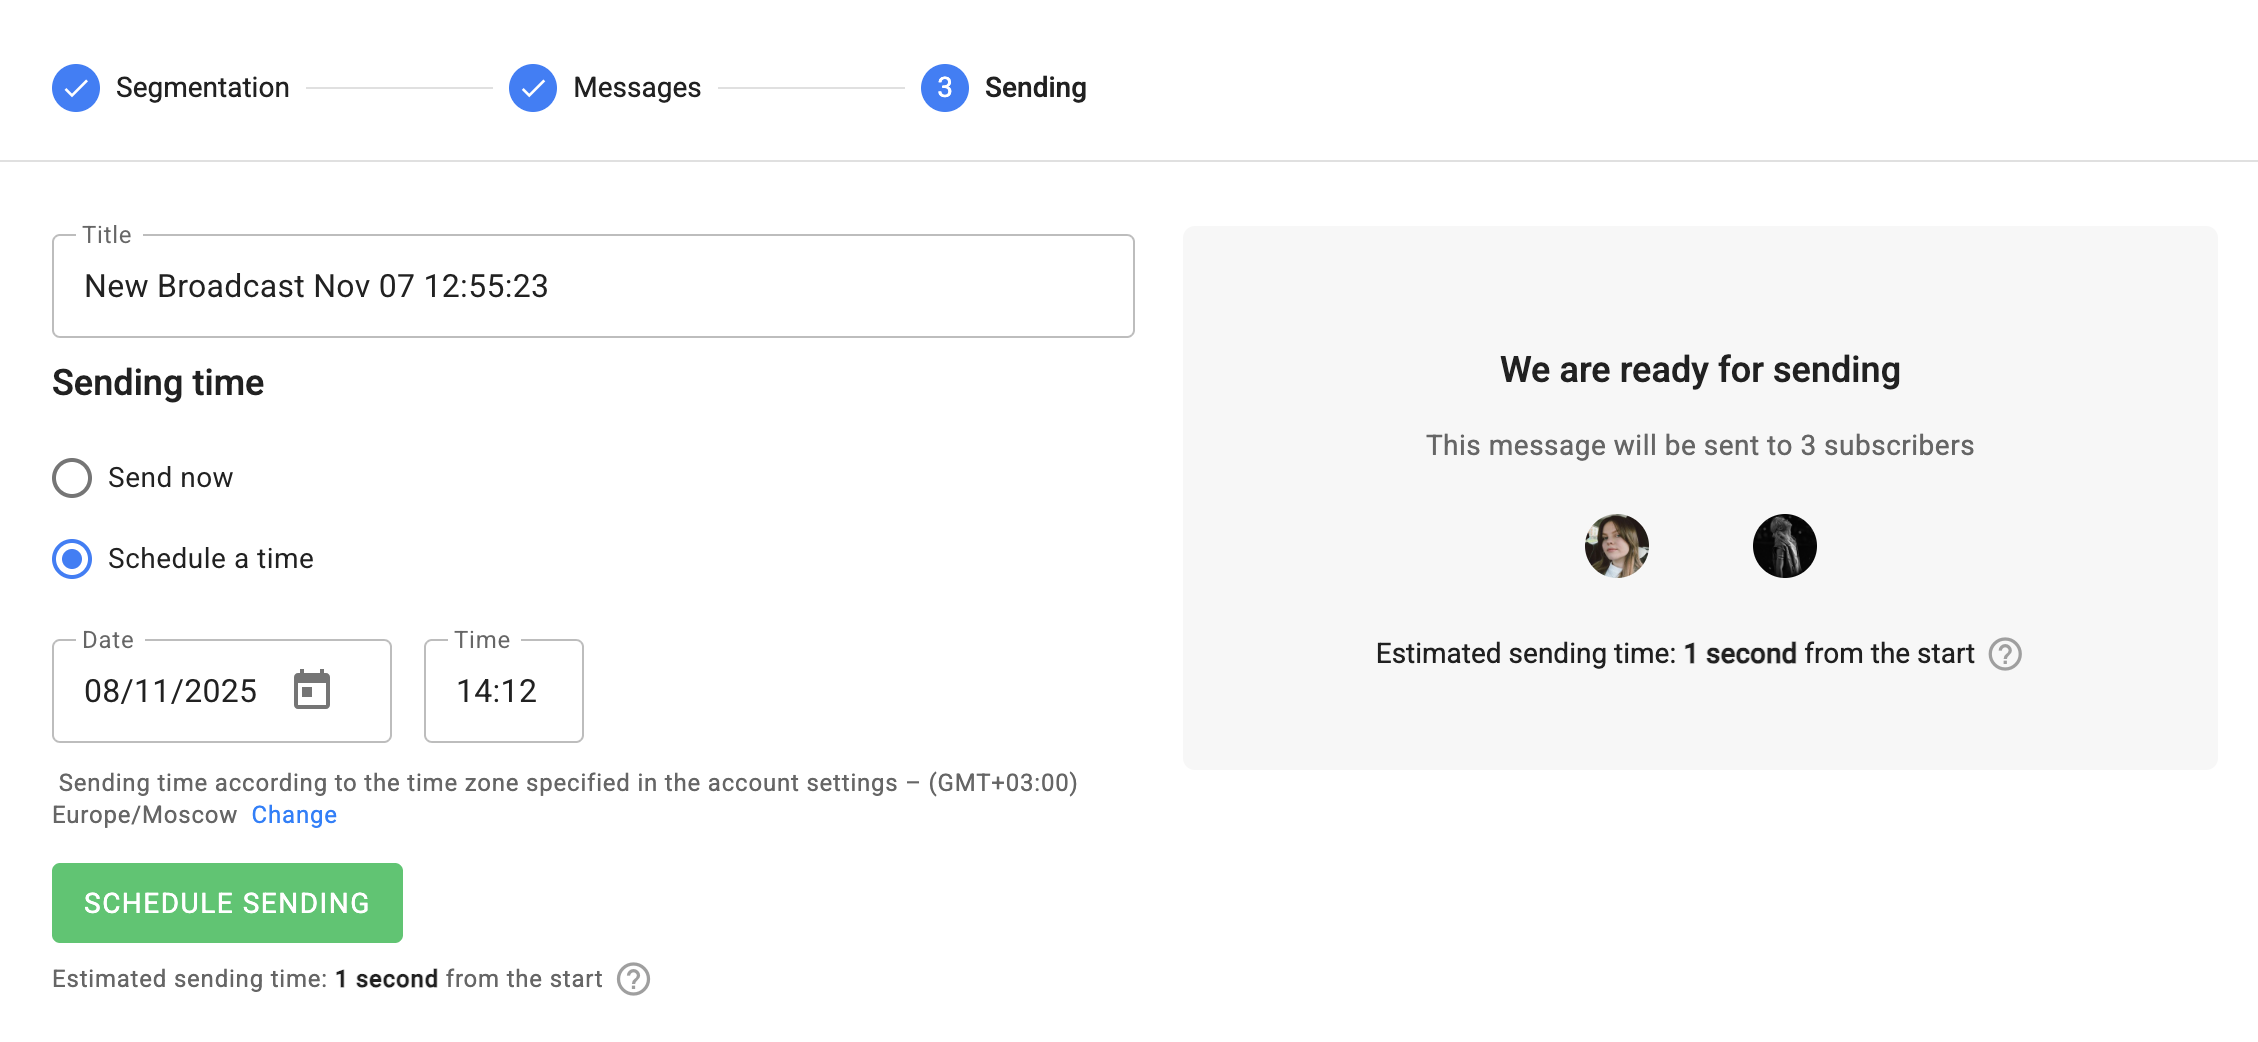Click the Schedule a time label text
Screen dimensions: 2258x1042
pyautogui.click(x=210, y=559)
